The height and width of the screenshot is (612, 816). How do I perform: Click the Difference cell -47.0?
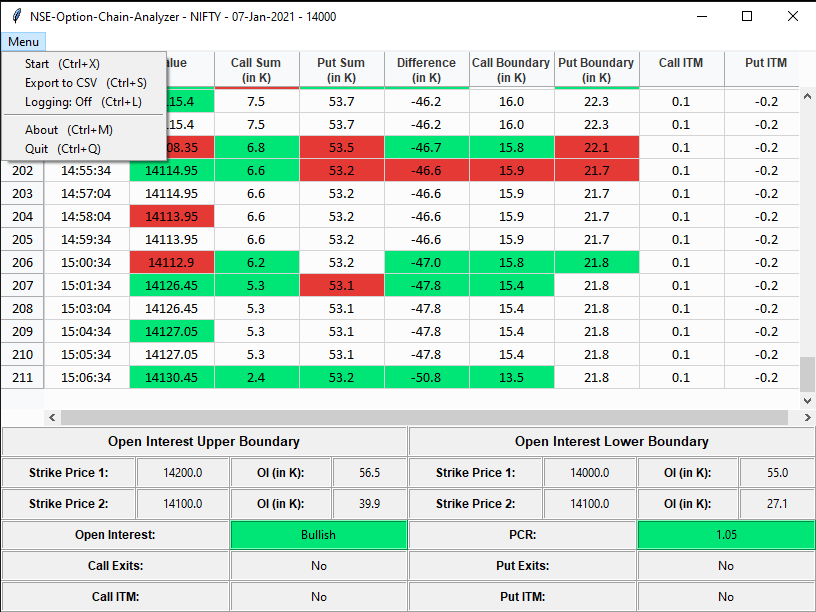427,262
